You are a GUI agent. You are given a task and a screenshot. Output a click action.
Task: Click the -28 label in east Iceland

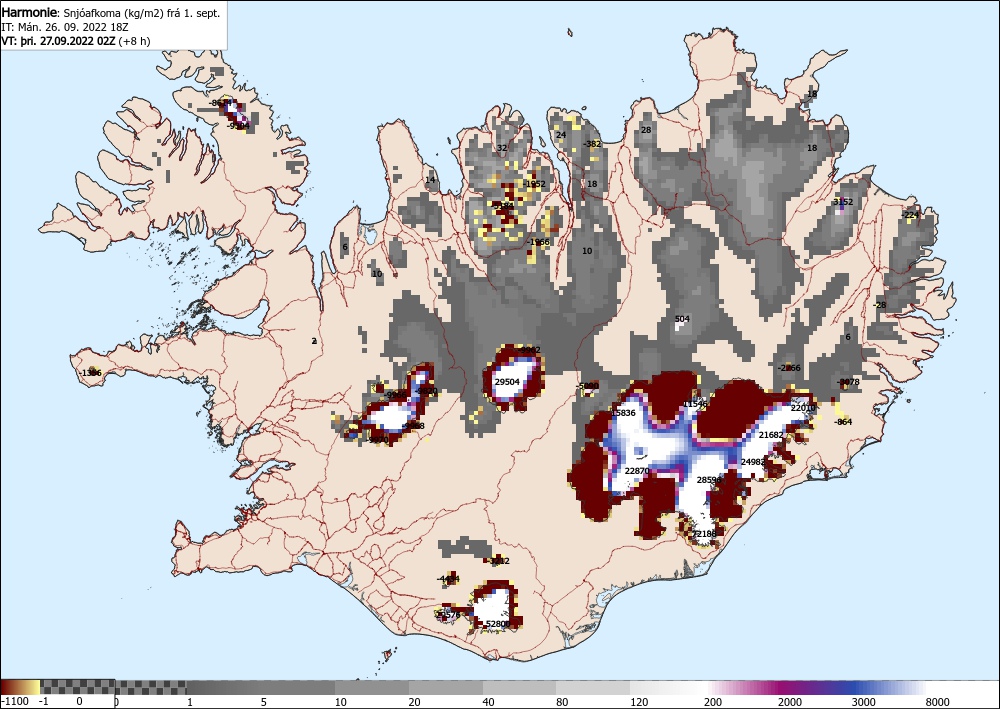pos(879,305)
